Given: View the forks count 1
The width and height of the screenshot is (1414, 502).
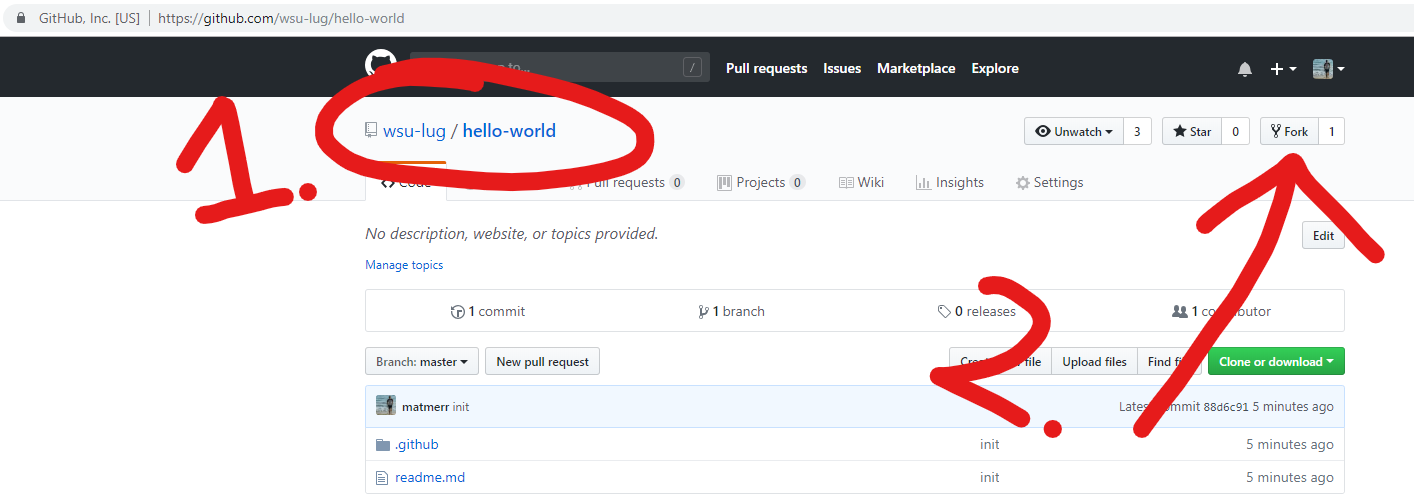Looking at the screenshot, I should click(1331, 131).
